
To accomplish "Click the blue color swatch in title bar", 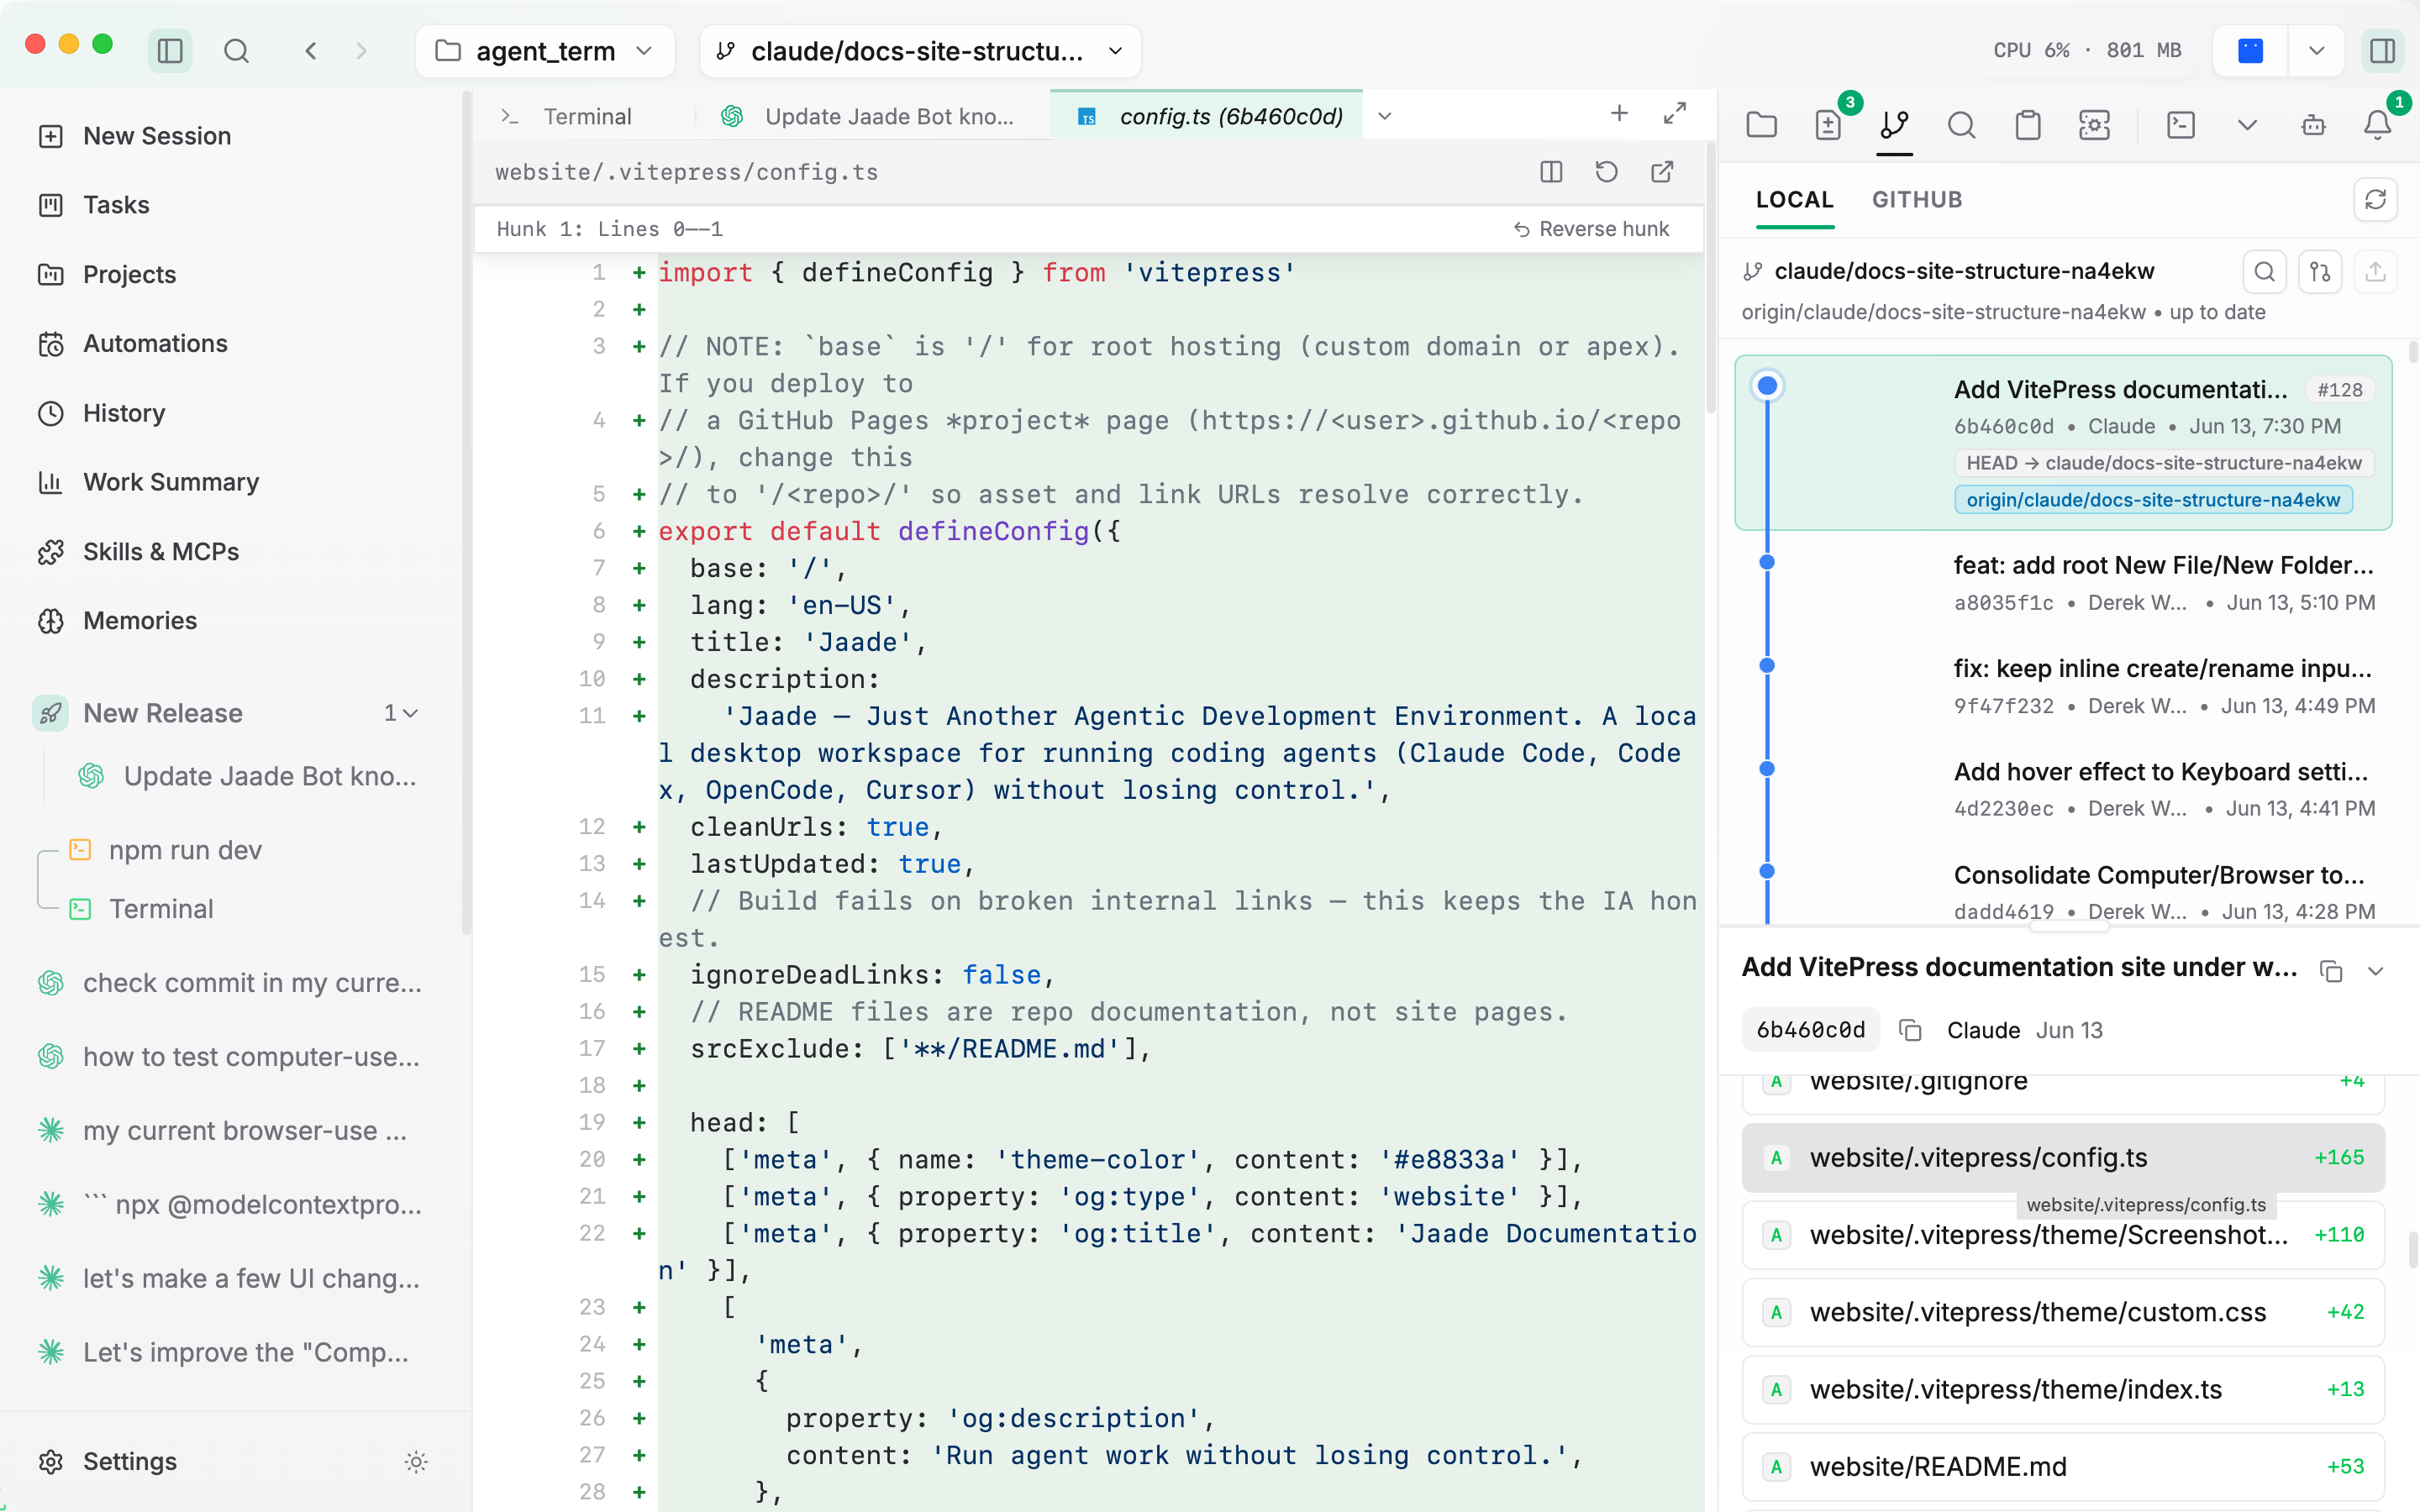I will point(2250,50).
